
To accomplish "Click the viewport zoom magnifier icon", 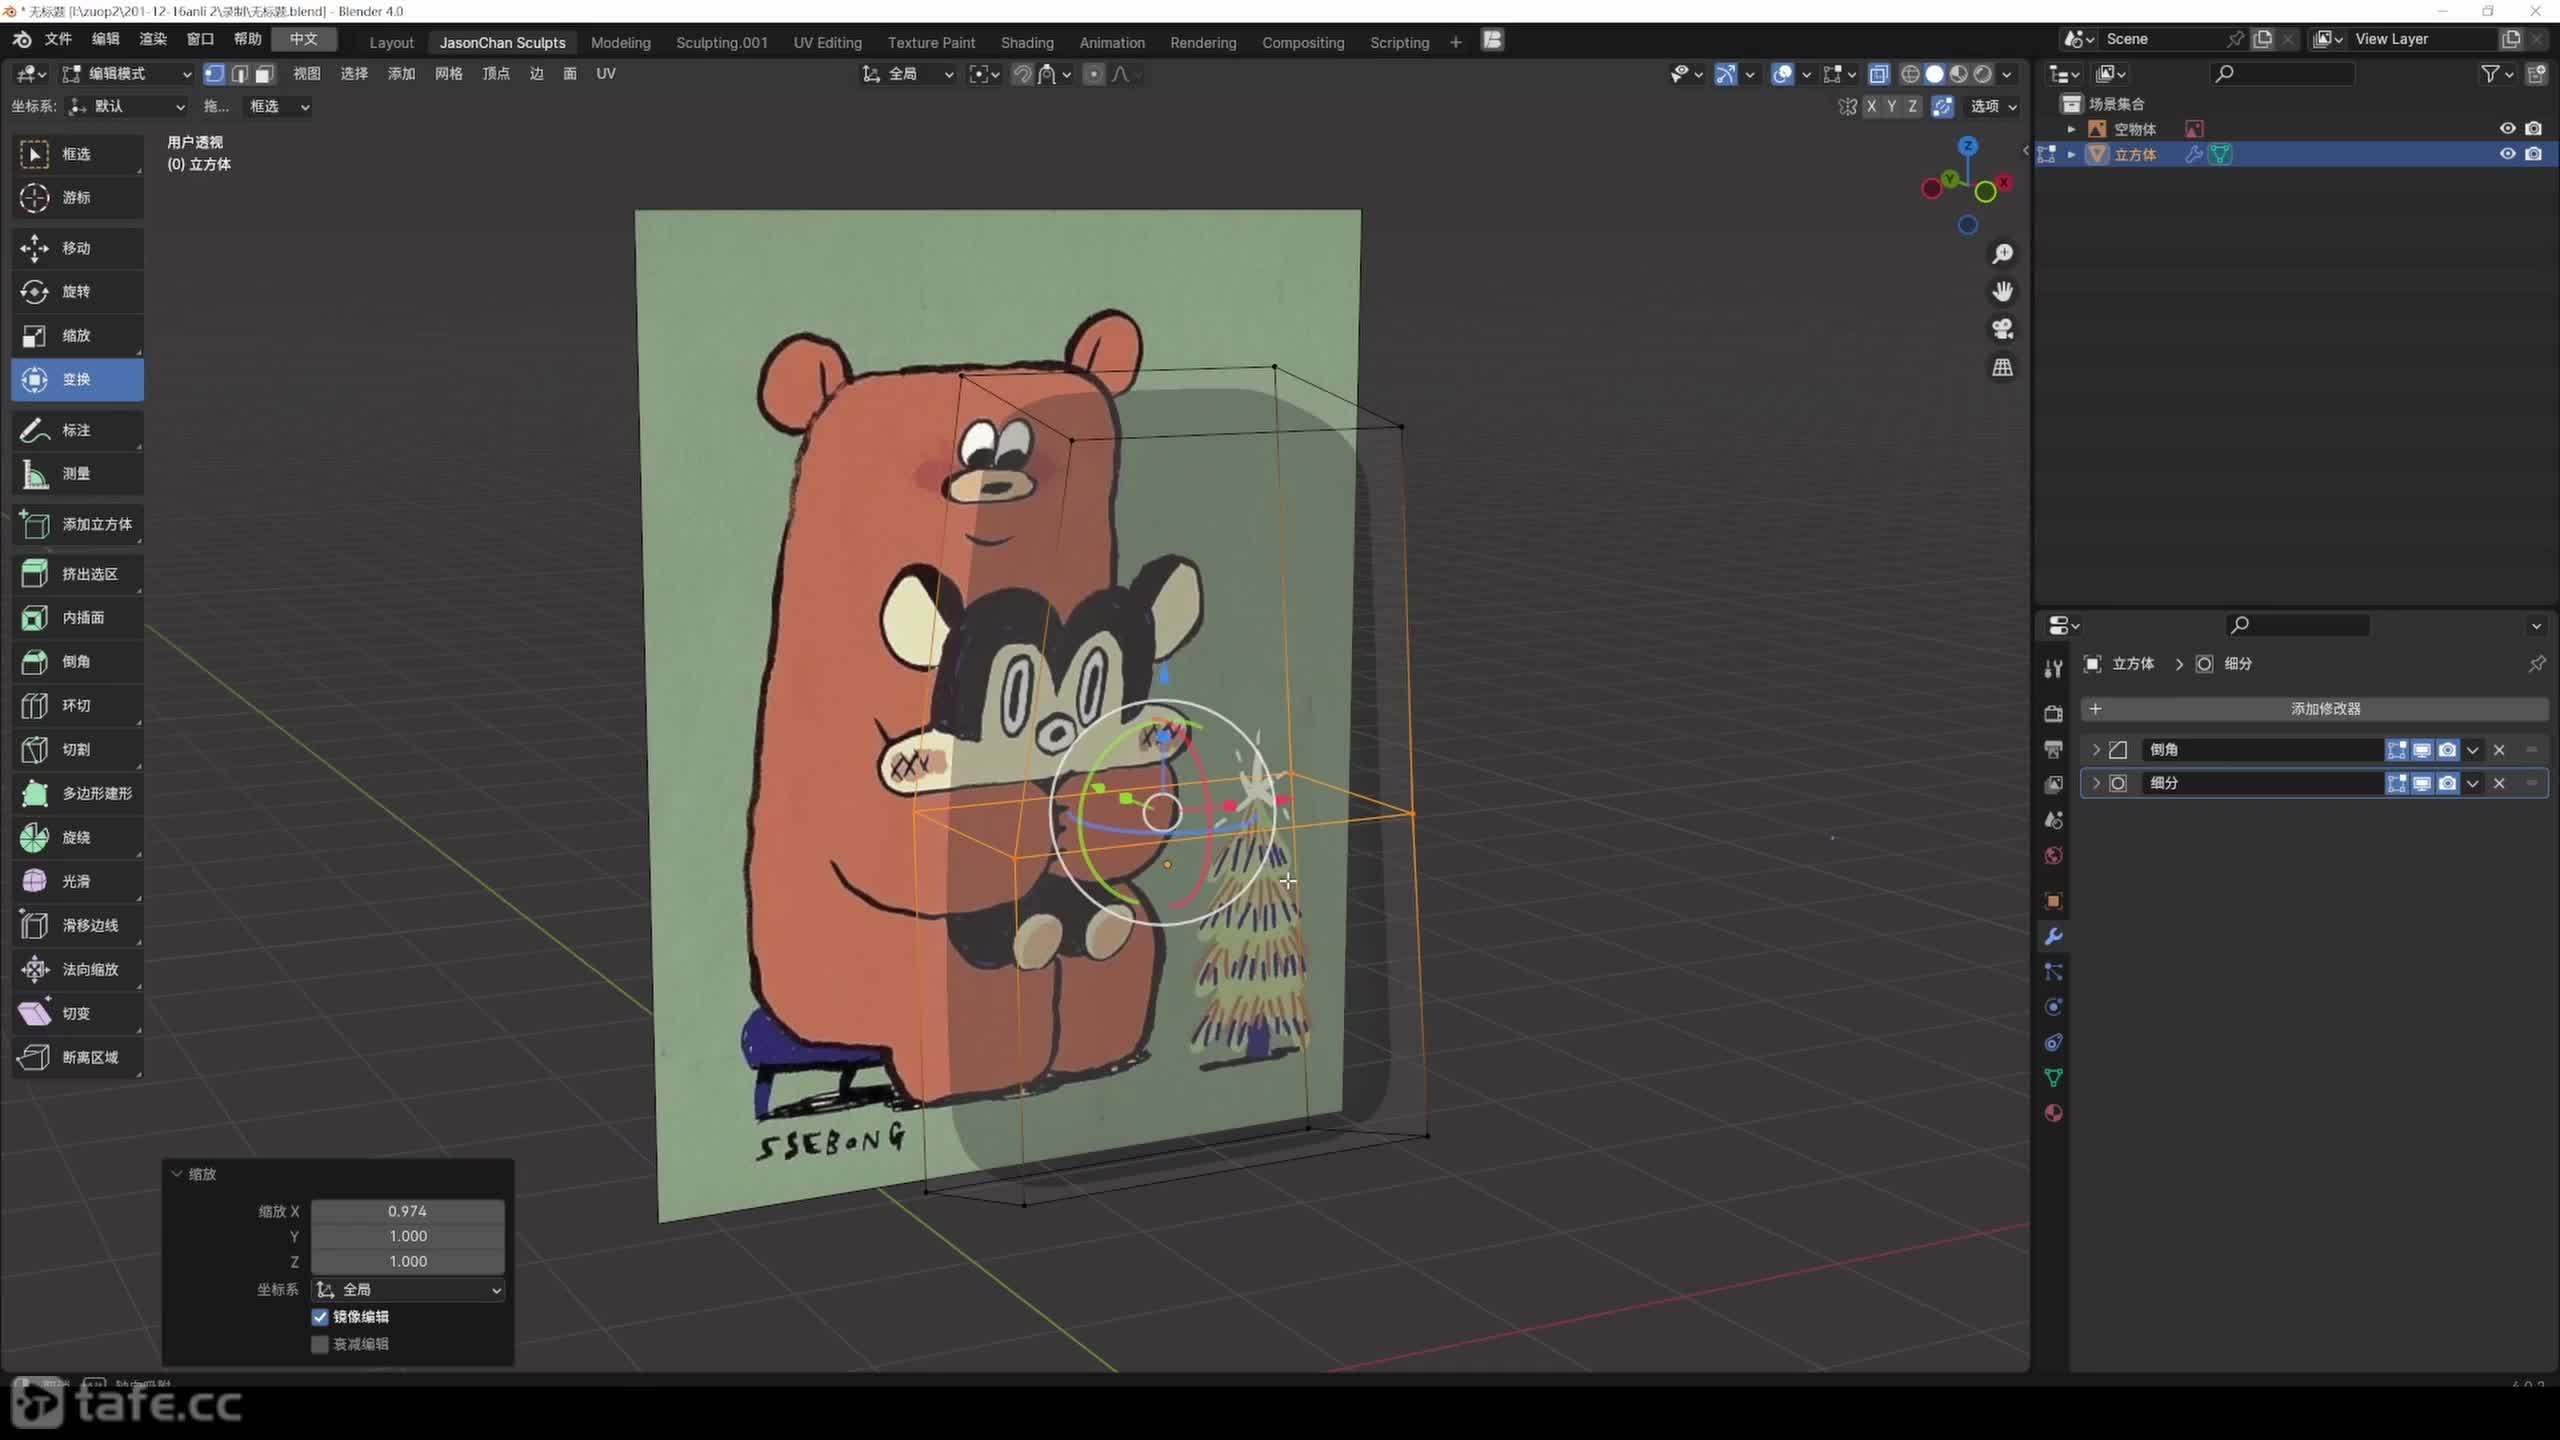I will click(2003, 254).
